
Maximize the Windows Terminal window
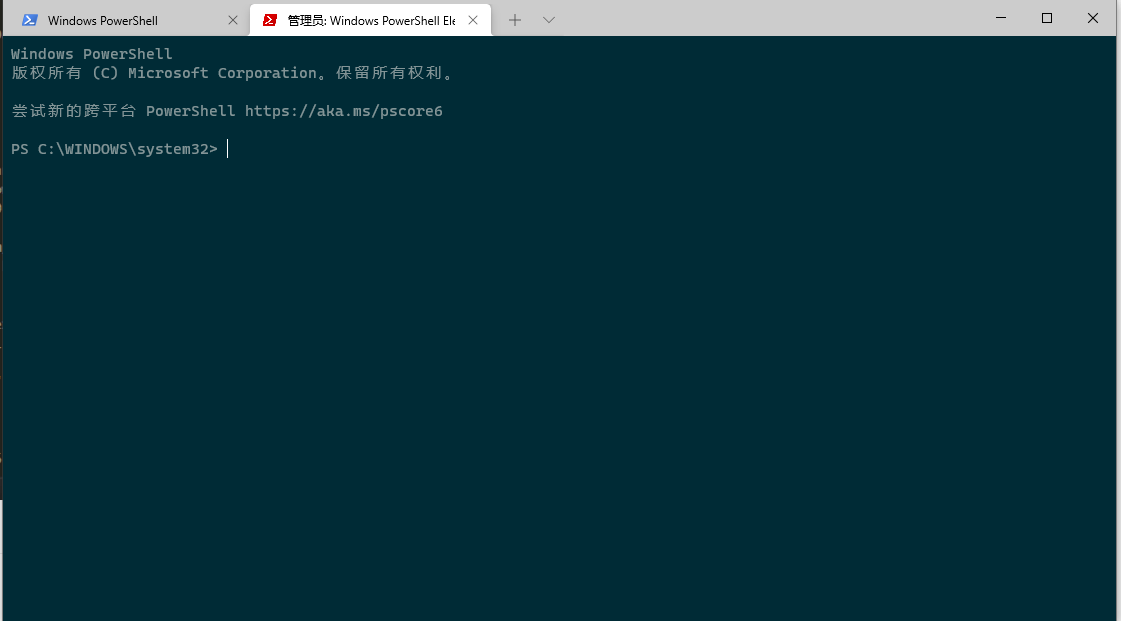[1047, 18]
